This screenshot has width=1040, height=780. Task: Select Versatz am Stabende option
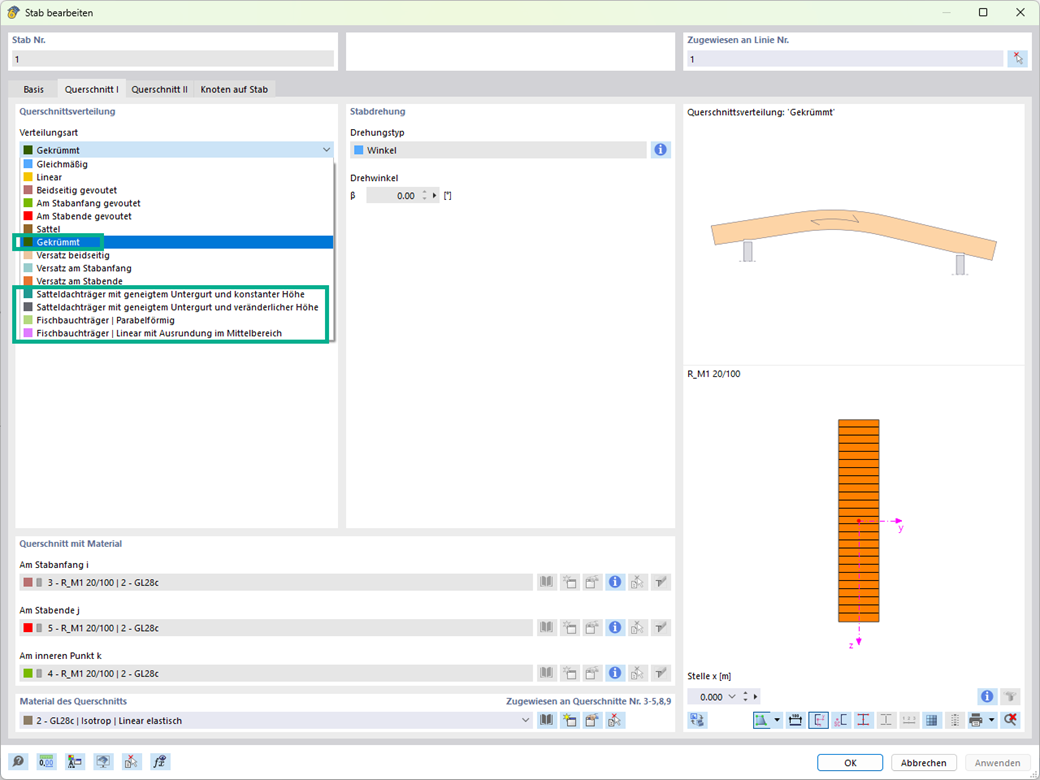(176, 281)
